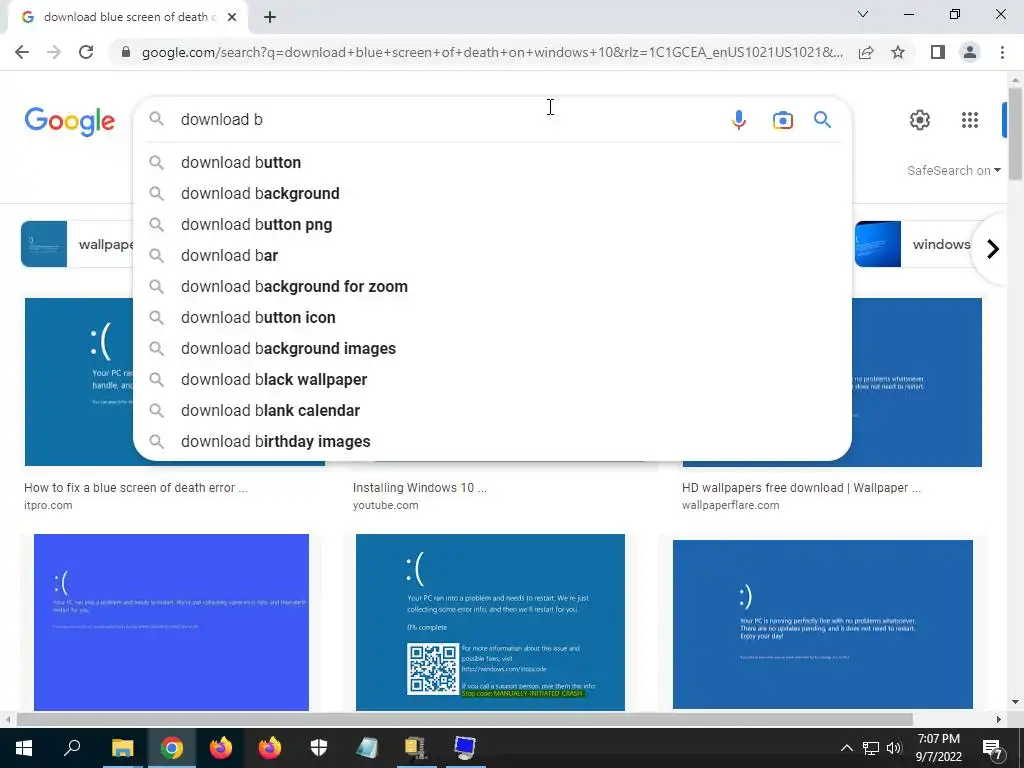Viewport: 1024px width, 768px height.
Task: Open 'Installing Windows 10' result link
Action: pyautogui.click(x=420, y=488)
